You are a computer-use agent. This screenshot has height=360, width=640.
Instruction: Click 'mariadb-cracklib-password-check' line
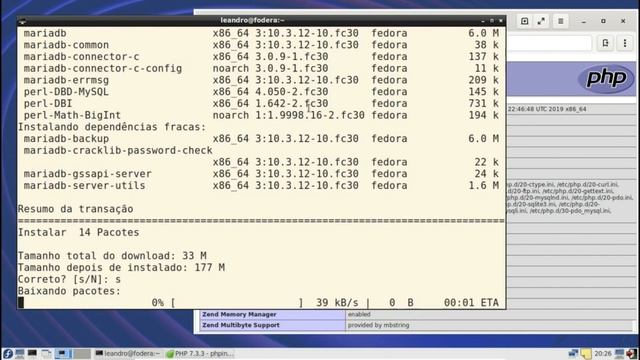point(118,151)
